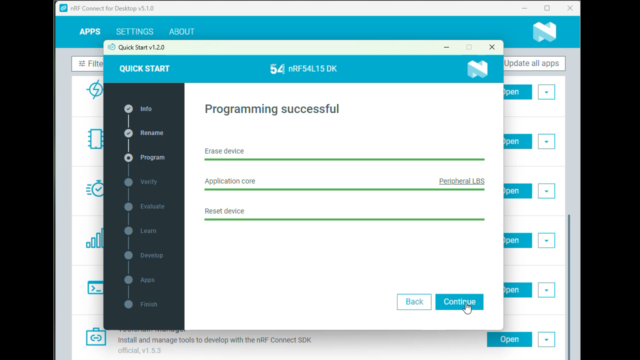Click the Toolchain Manager description text
Image resolution: width=640 pixels, height=360 pixels.
214,340
